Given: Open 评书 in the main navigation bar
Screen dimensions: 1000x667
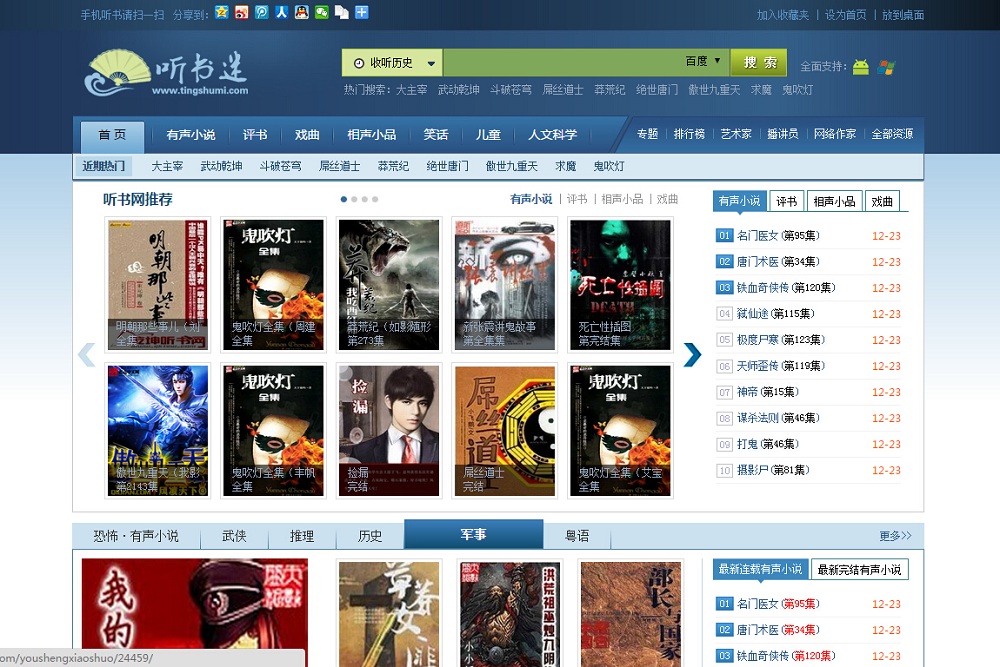Looking at the screenshot, I should (x=255, y=135).
